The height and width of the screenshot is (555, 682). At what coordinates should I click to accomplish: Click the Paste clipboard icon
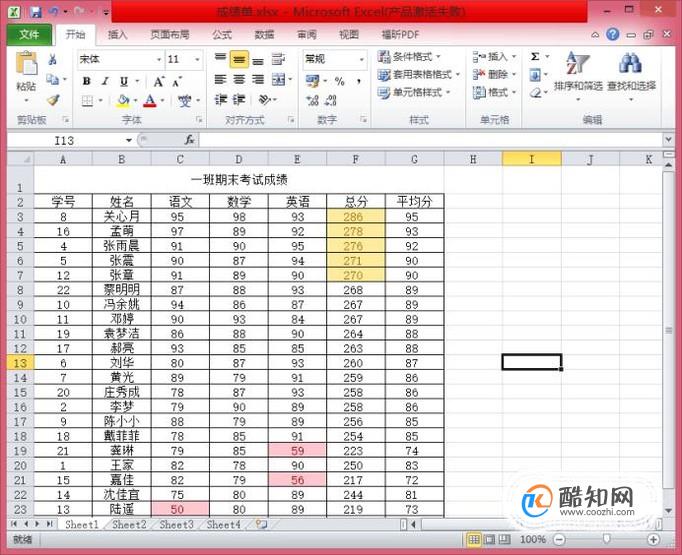(27, 64)
